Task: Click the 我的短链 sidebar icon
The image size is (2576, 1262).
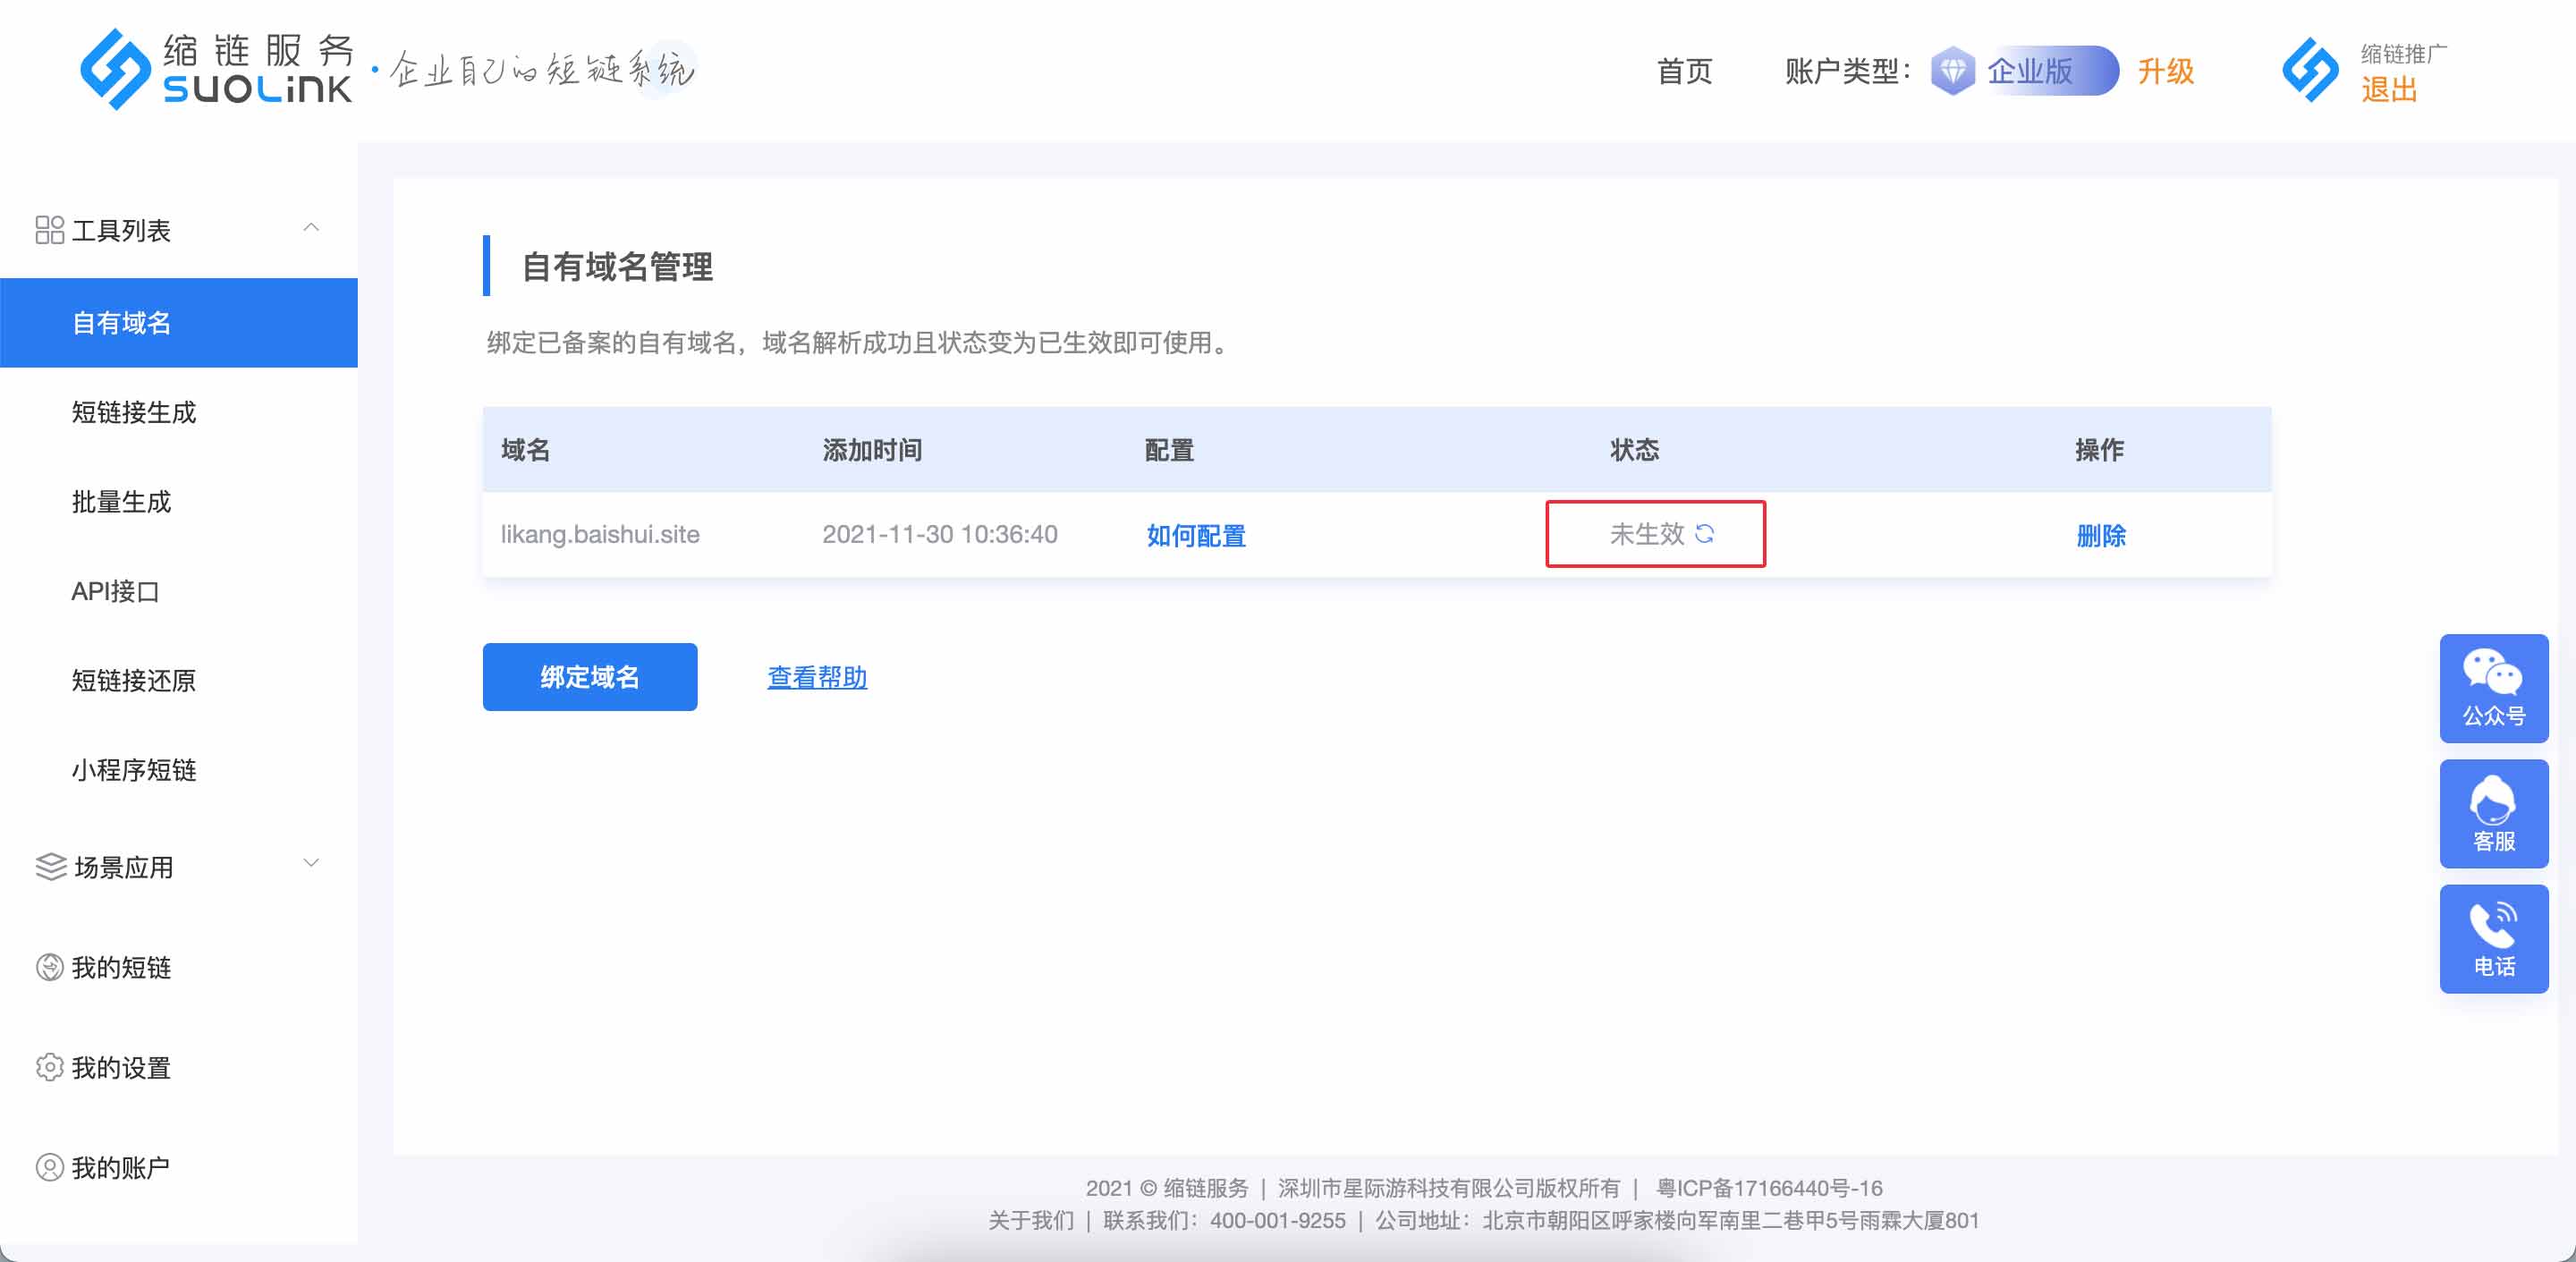Action: point(49,967)
